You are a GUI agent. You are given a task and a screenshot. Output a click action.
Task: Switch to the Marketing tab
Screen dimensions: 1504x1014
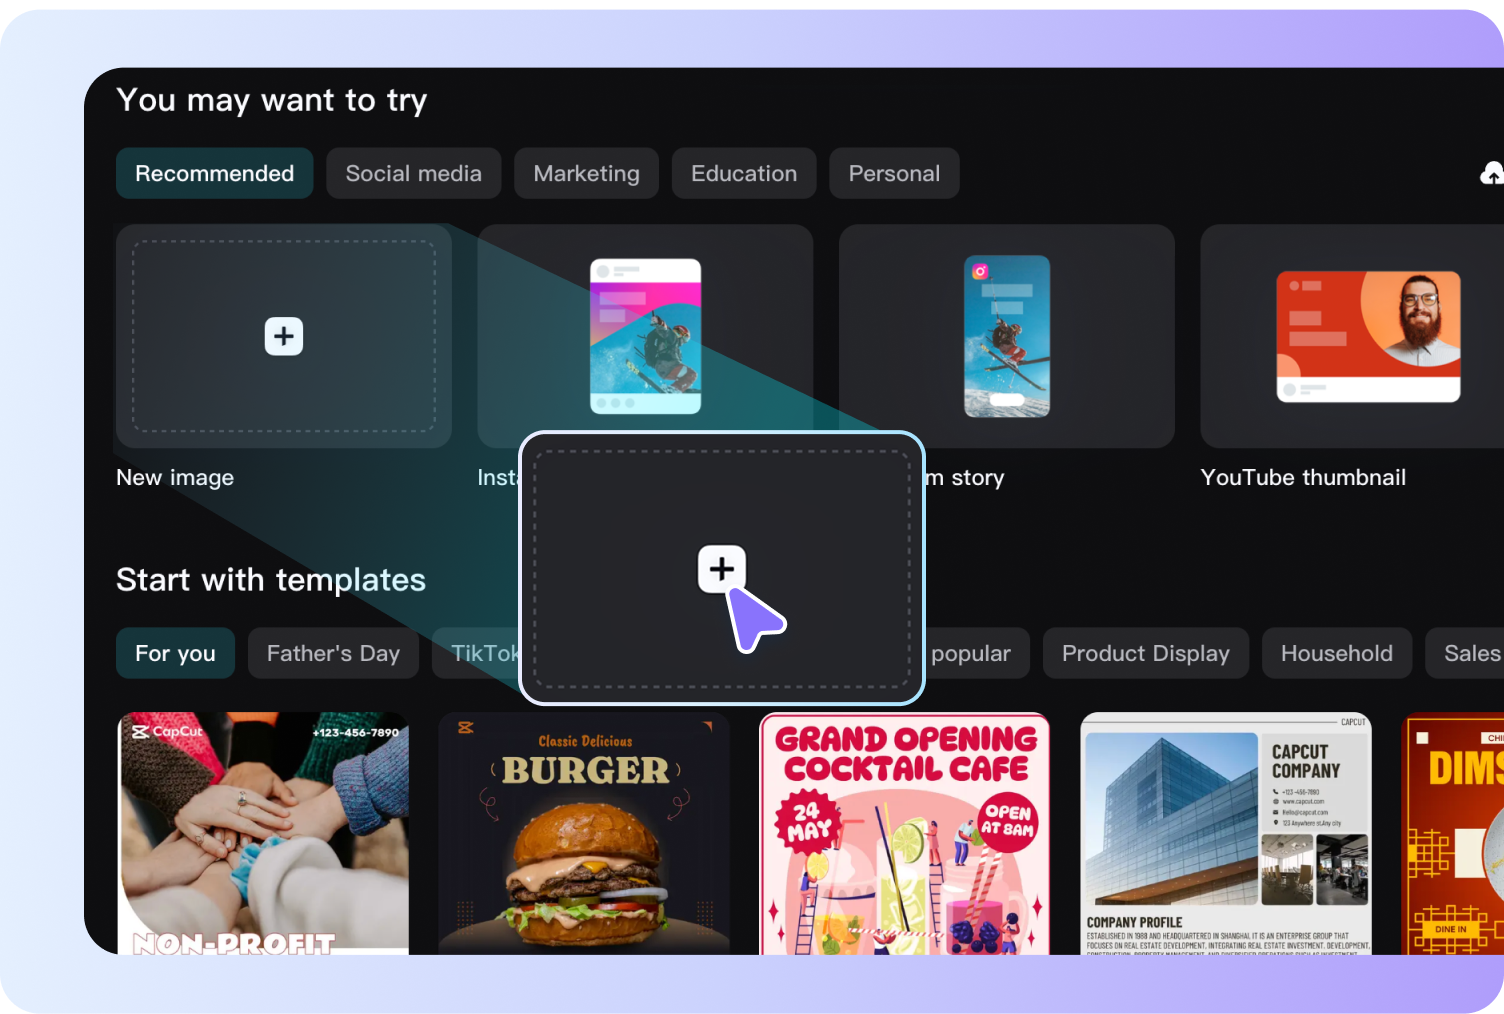[x=586, y=174]
